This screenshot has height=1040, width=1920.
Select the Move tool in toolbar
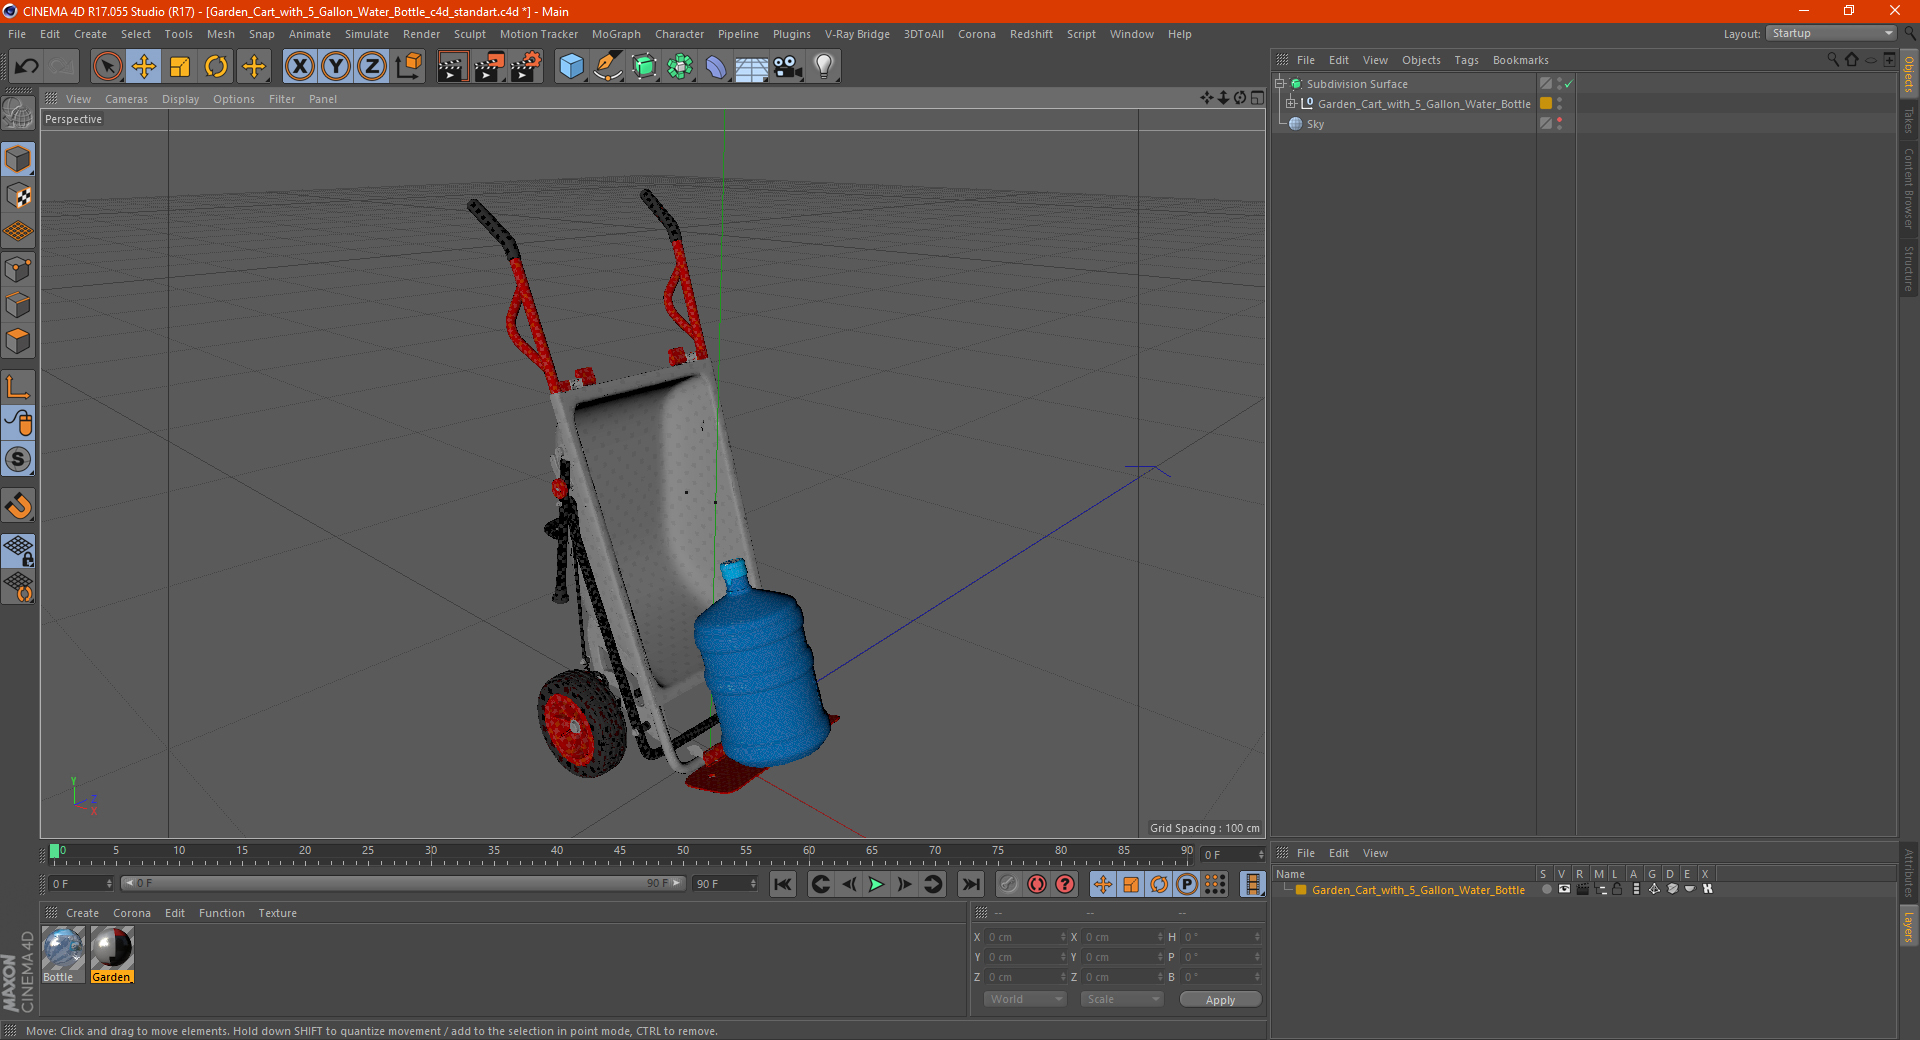pyautogui.click(x=144, y=67)
